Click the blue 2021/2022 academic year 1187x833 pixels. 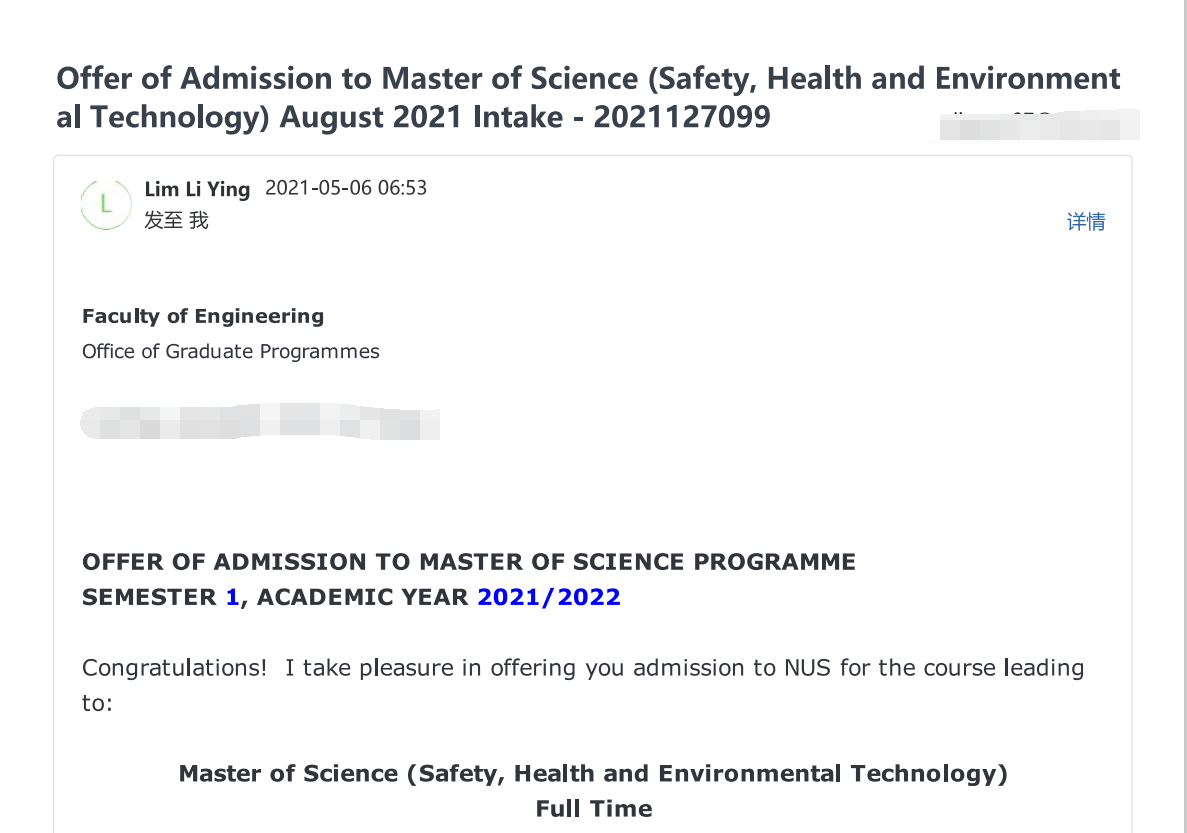click(x=549, y=597)
